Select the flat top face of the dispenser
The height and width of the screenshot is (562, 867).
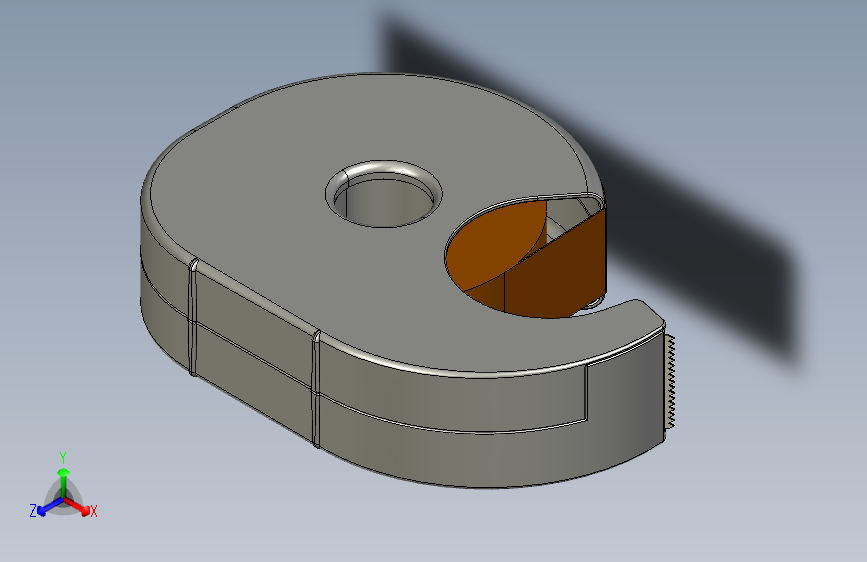(310, 221)
